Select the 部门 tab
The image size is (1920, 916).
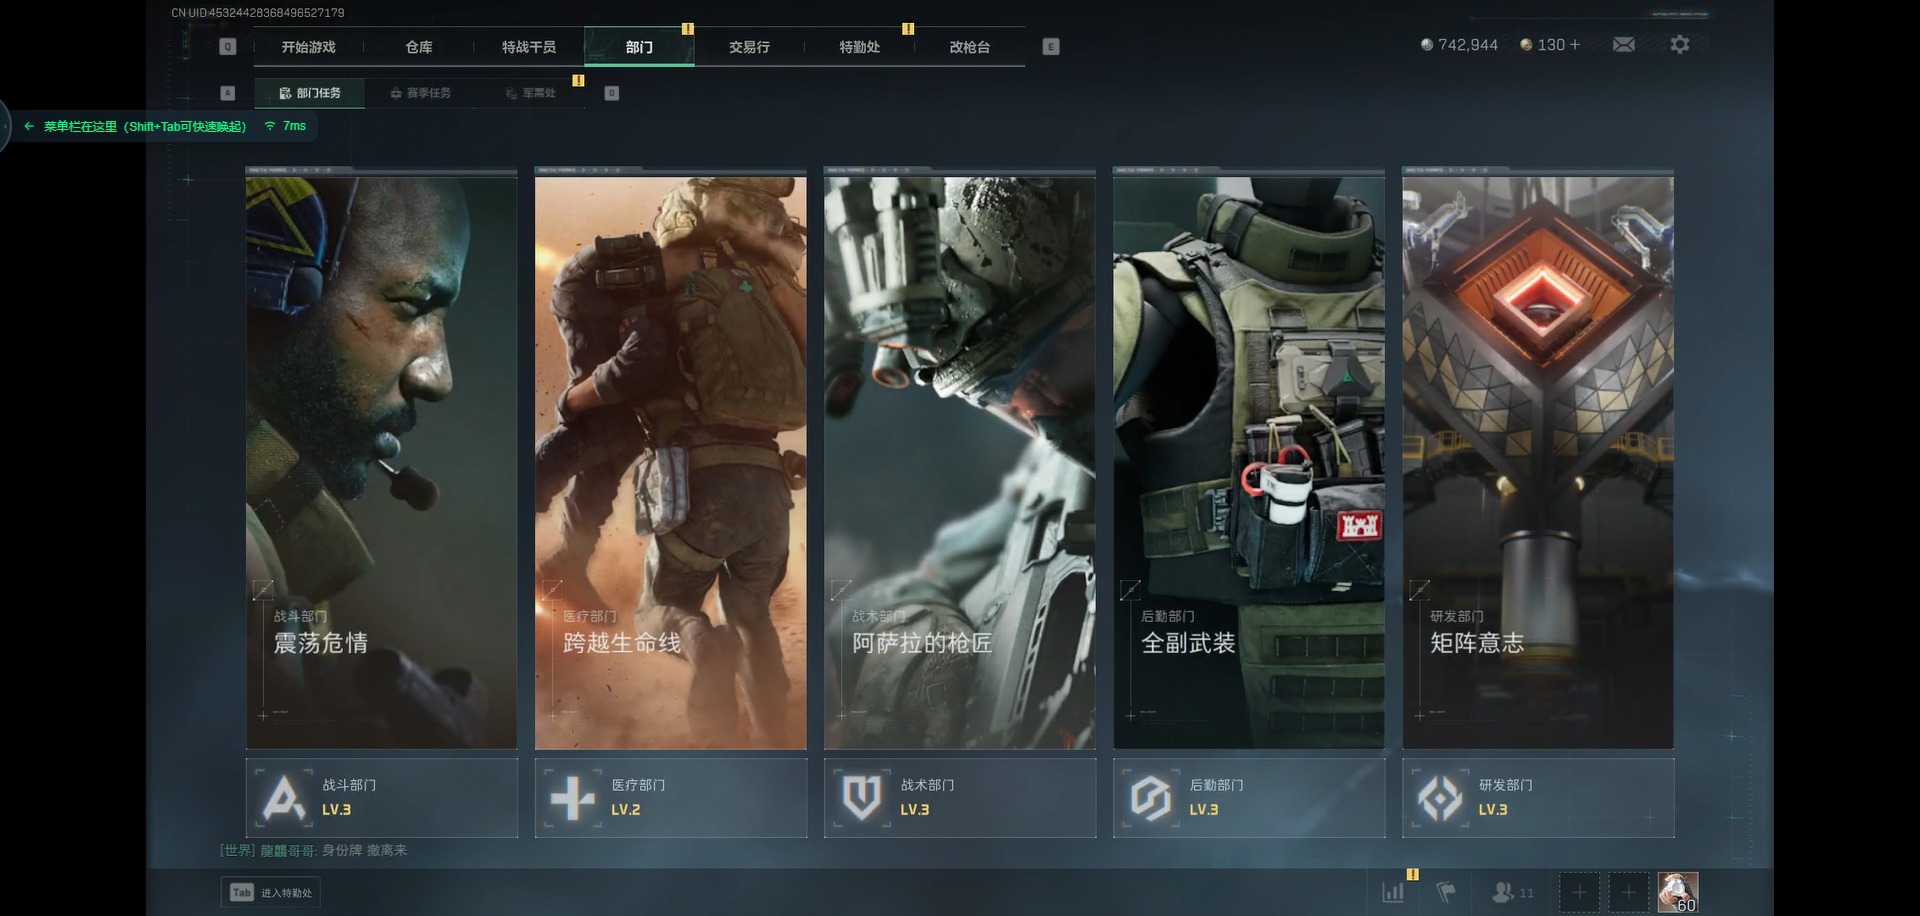pyautogui.click(x=639, y=47)
